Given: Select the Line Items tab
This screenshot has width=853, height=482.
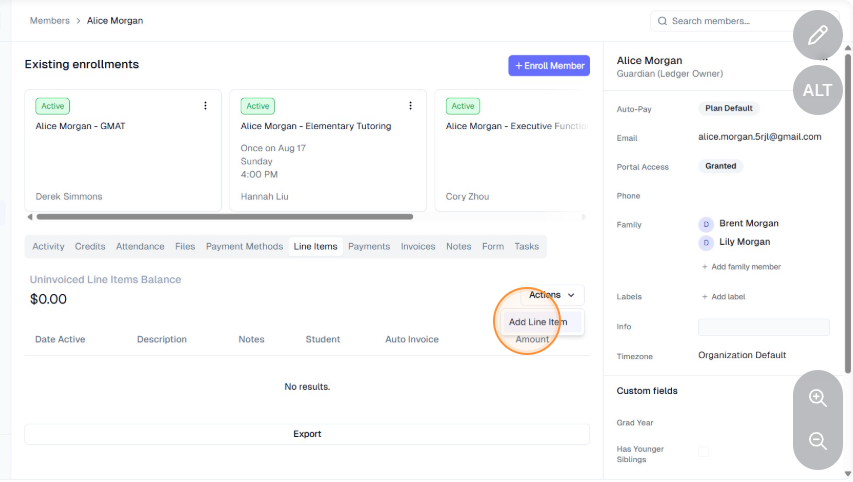Looking at the screenshot, I should point(316,246).
